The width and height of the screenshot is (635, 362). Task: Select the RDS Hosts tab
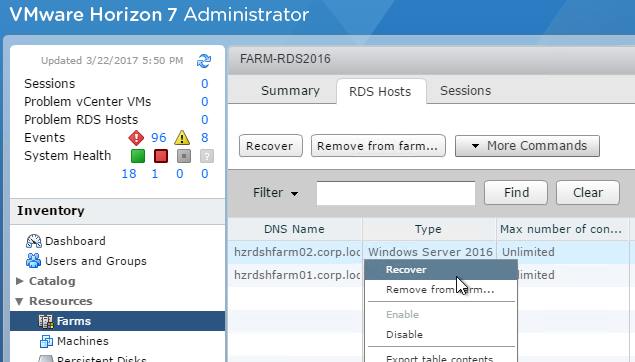380,92
